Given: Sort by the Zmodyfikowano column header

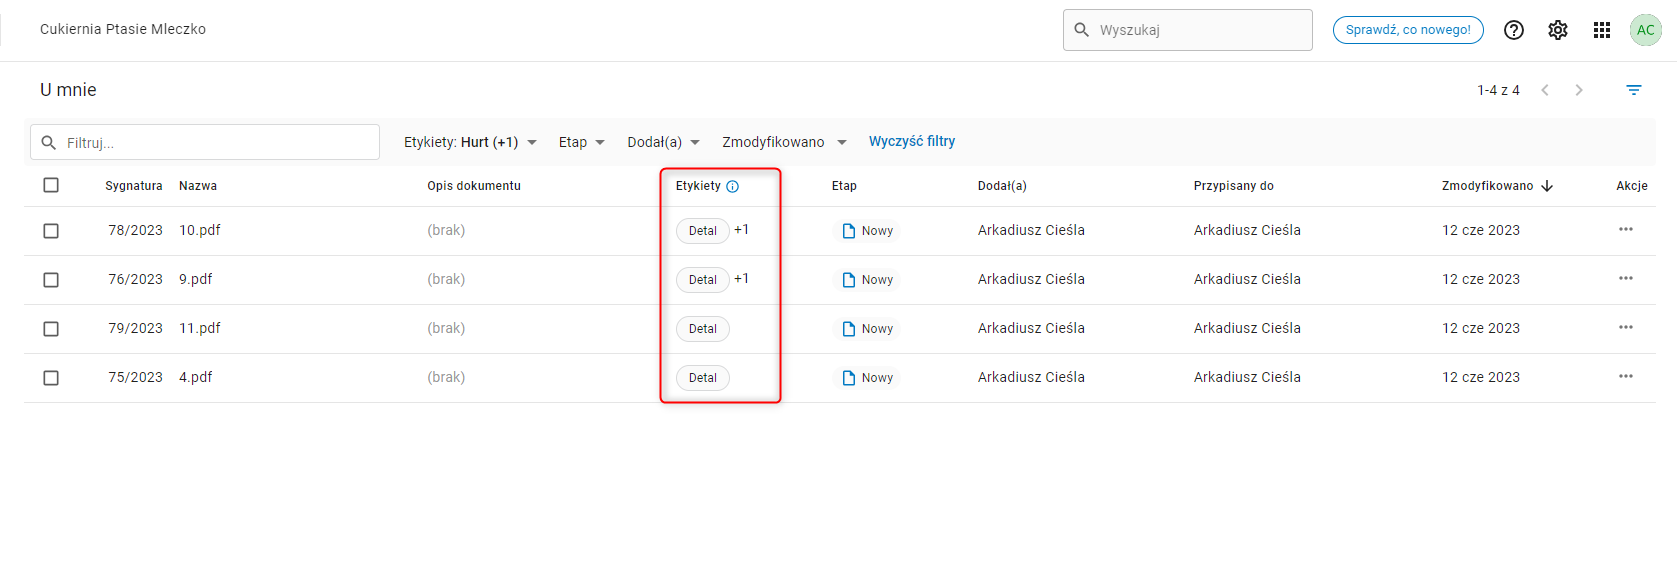Looking at the screenshot, I should (x=1487, y=186).
